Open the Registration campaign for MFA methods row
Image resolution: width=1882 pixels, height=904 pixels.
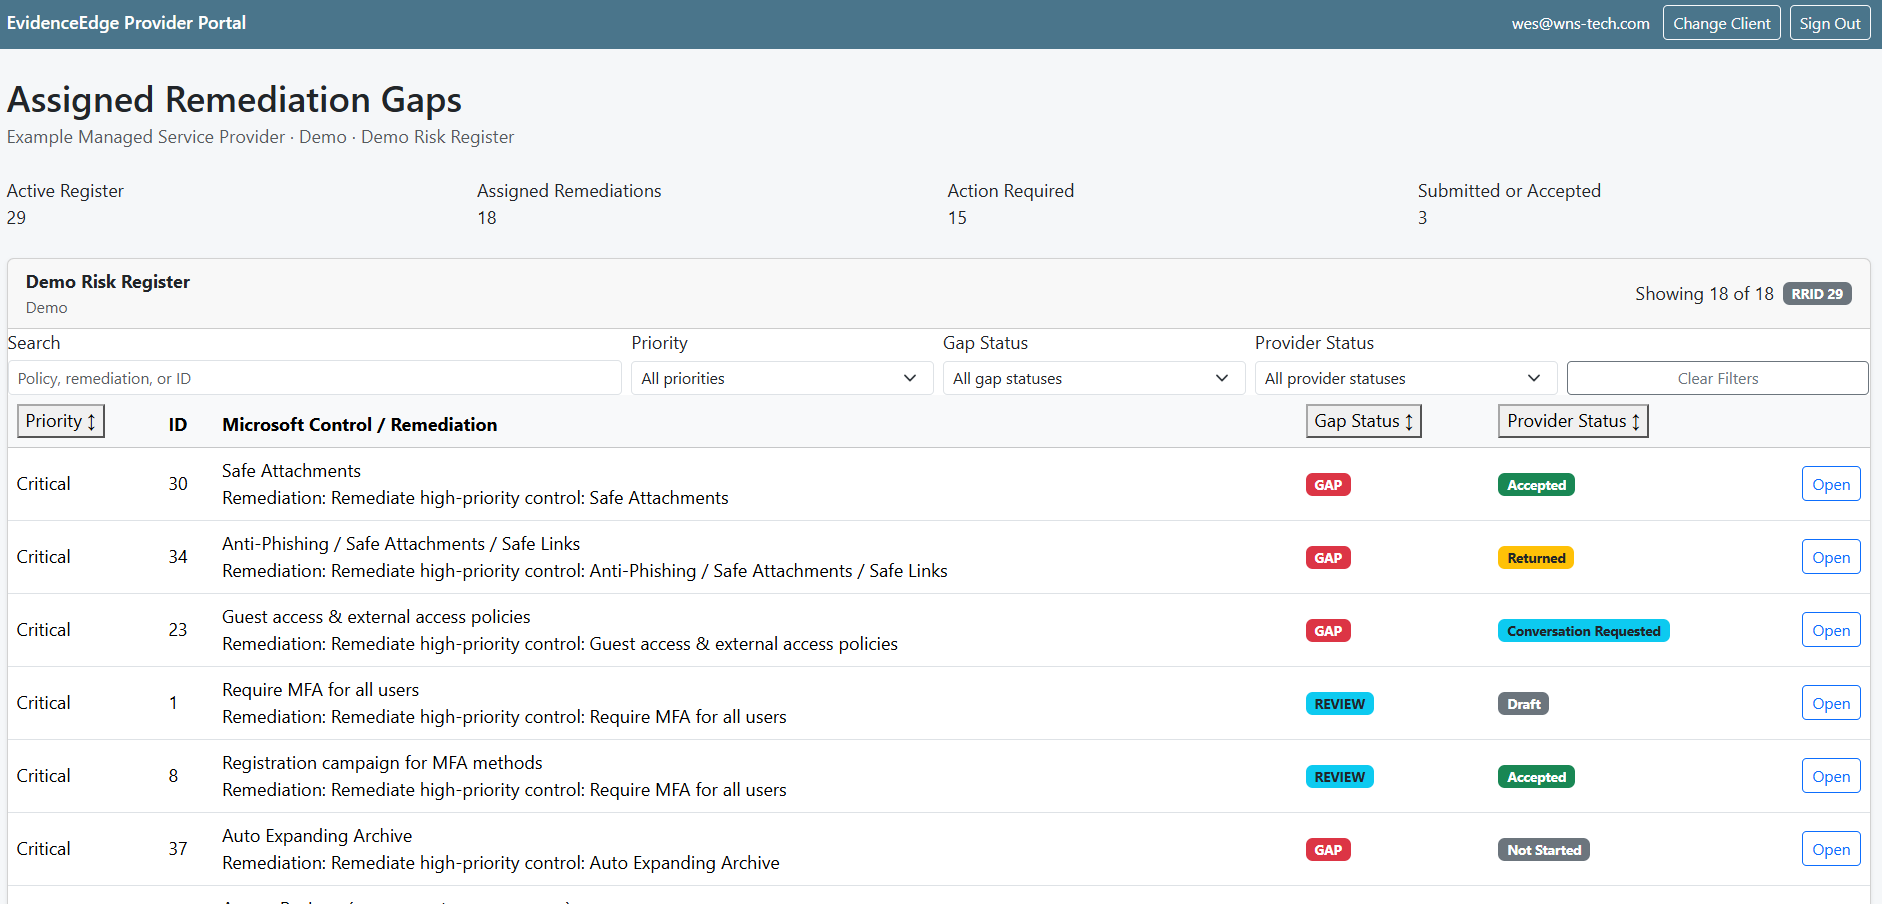pyautogui.click(x=1830, y=776)
